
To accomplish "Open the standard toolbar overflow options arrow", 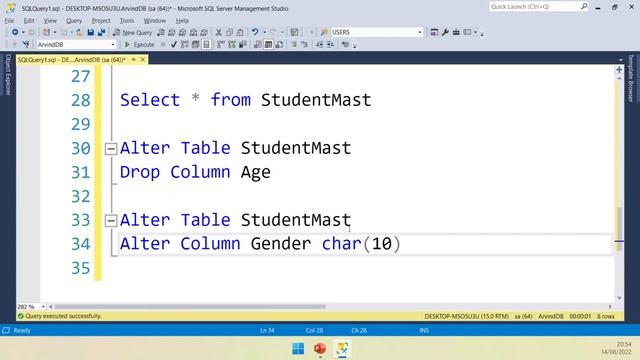I will point(482,33).
